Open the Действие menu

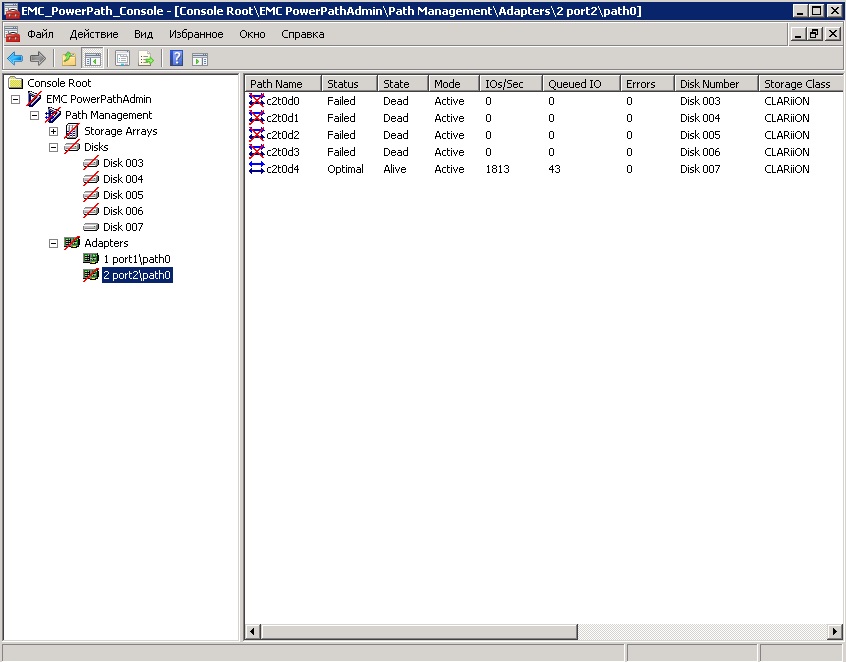94,34
